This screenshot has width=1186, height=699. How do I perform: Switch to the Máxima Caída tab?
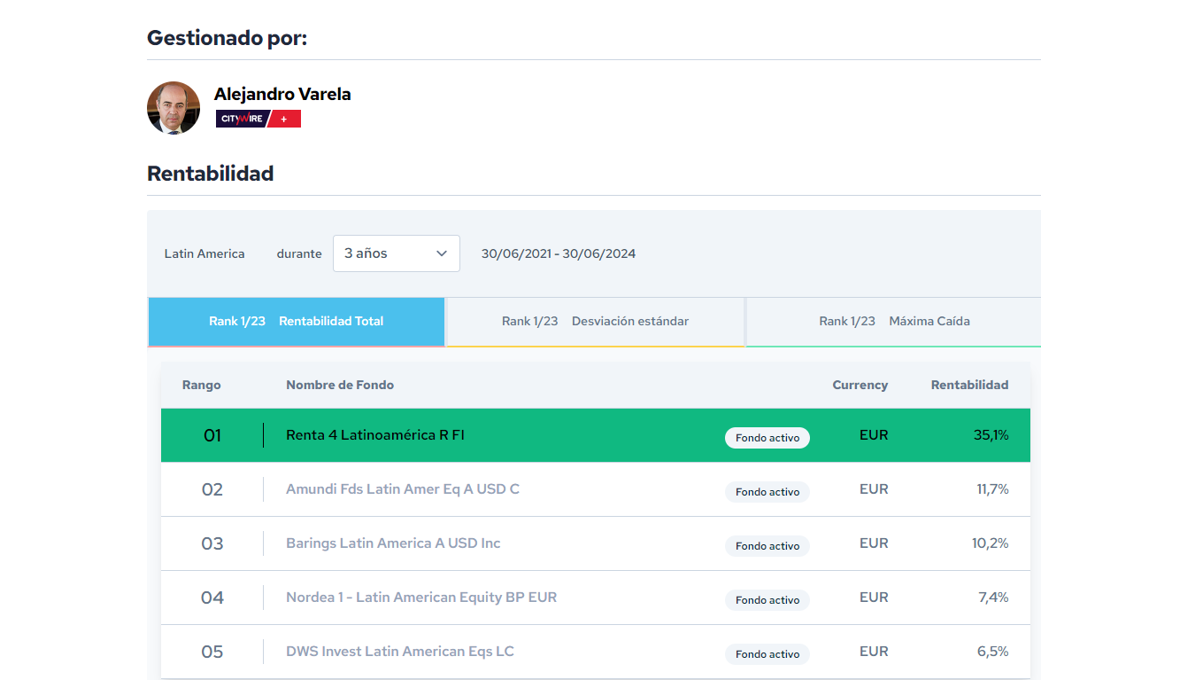tap(894, 322)
